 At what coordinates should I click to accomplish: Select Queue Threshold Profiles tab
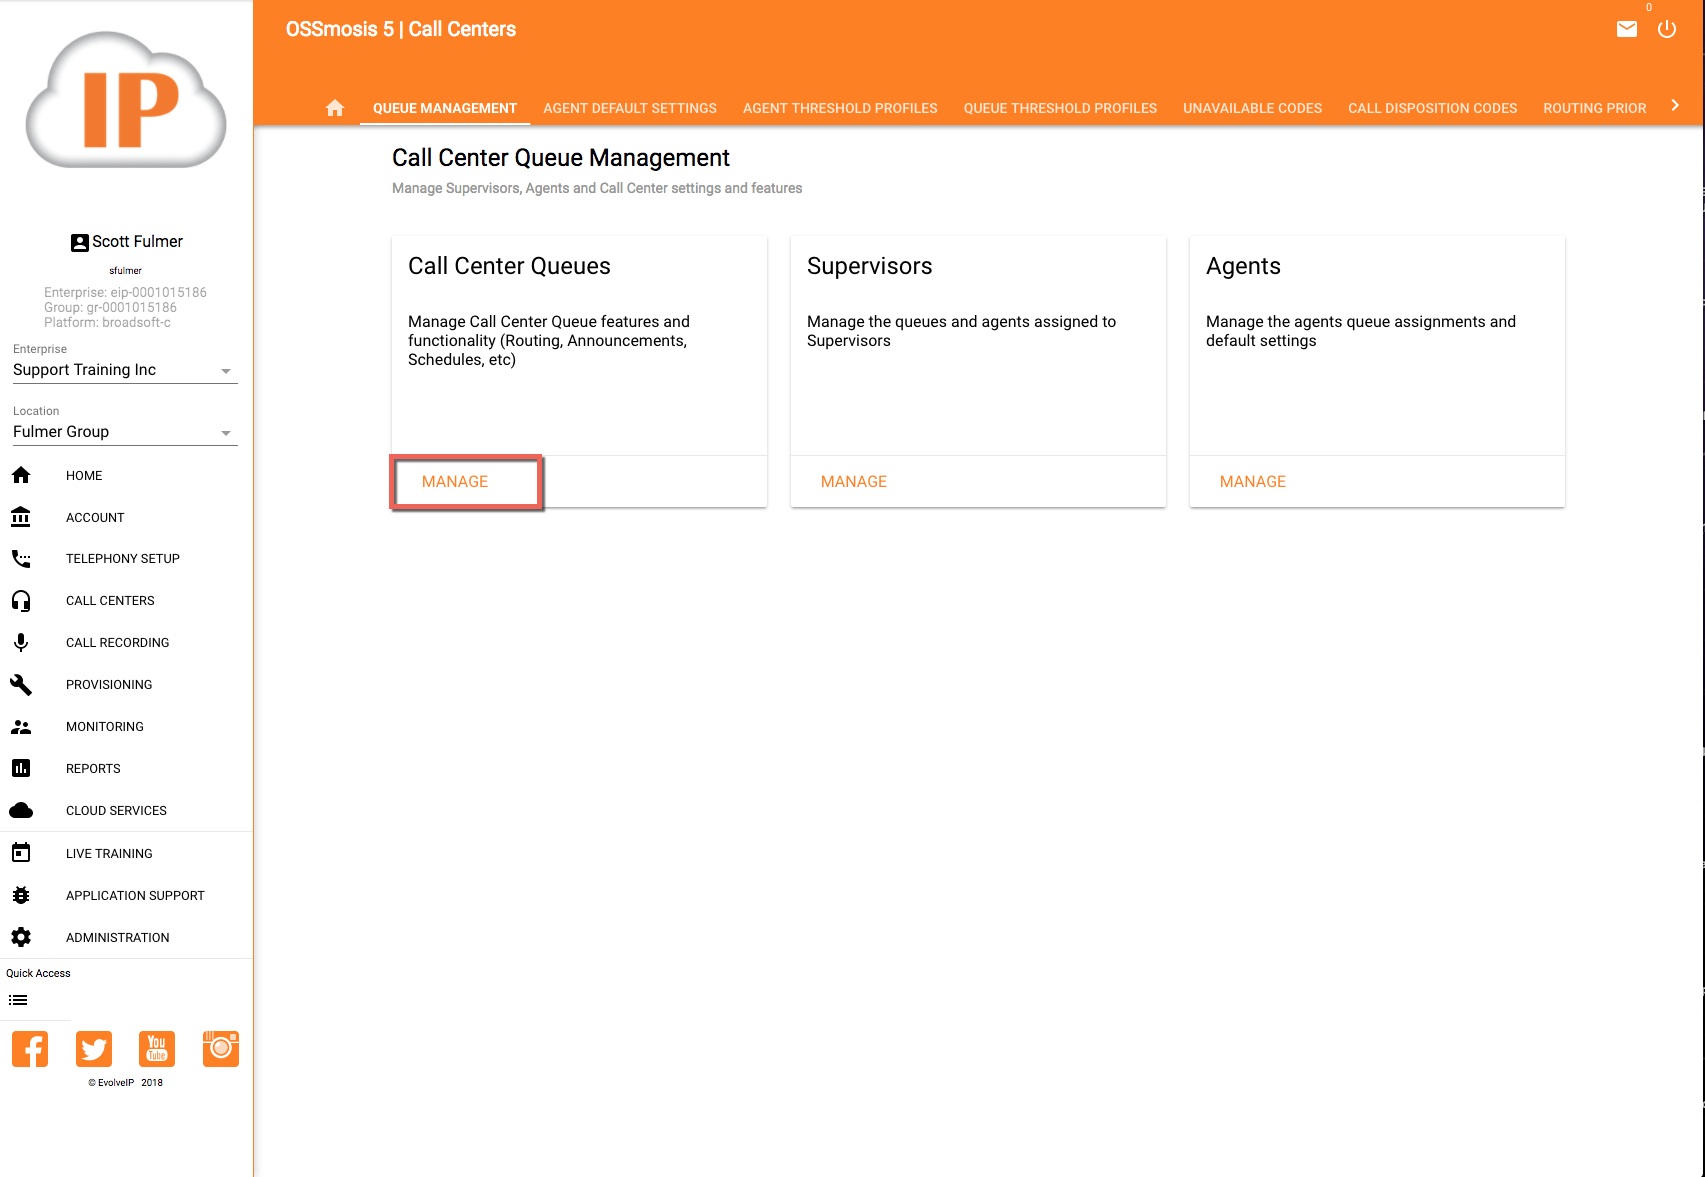point(1060,108)
